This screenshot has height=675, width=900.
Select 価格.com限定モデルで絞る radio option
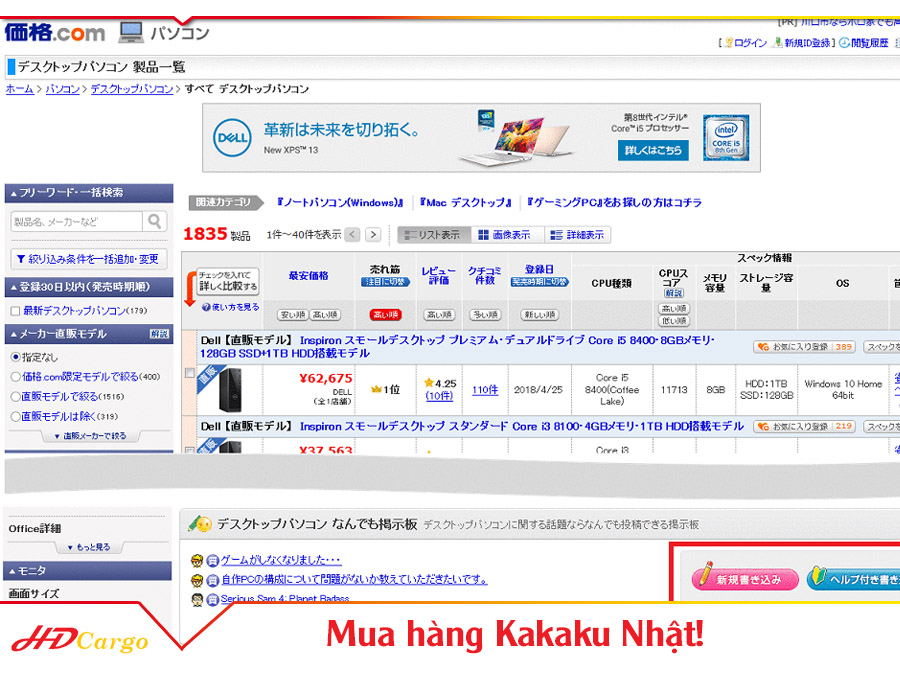tap(16, 377)
